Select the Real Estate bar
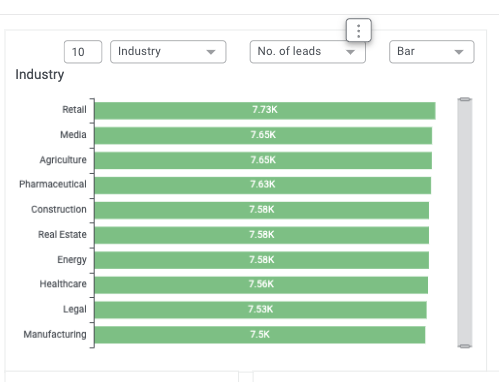This screenshot has width=499, height=382. pos(262,235)
